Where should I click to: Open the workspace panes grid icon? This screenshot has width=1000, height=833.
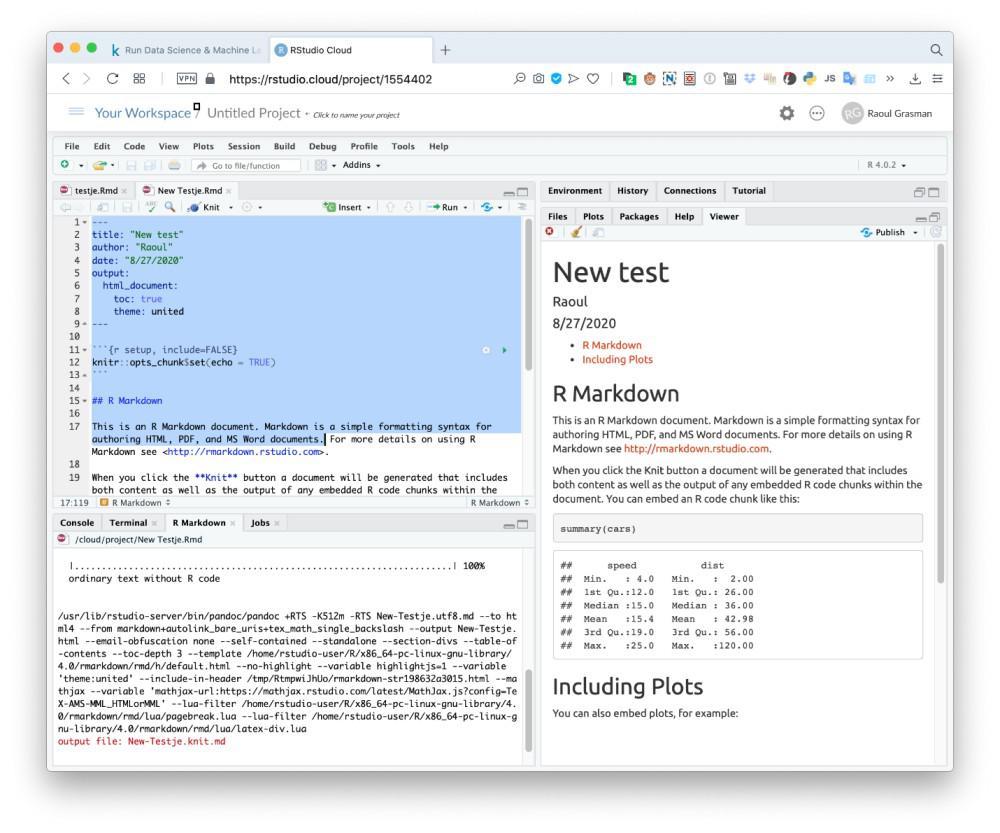[321, 165]
